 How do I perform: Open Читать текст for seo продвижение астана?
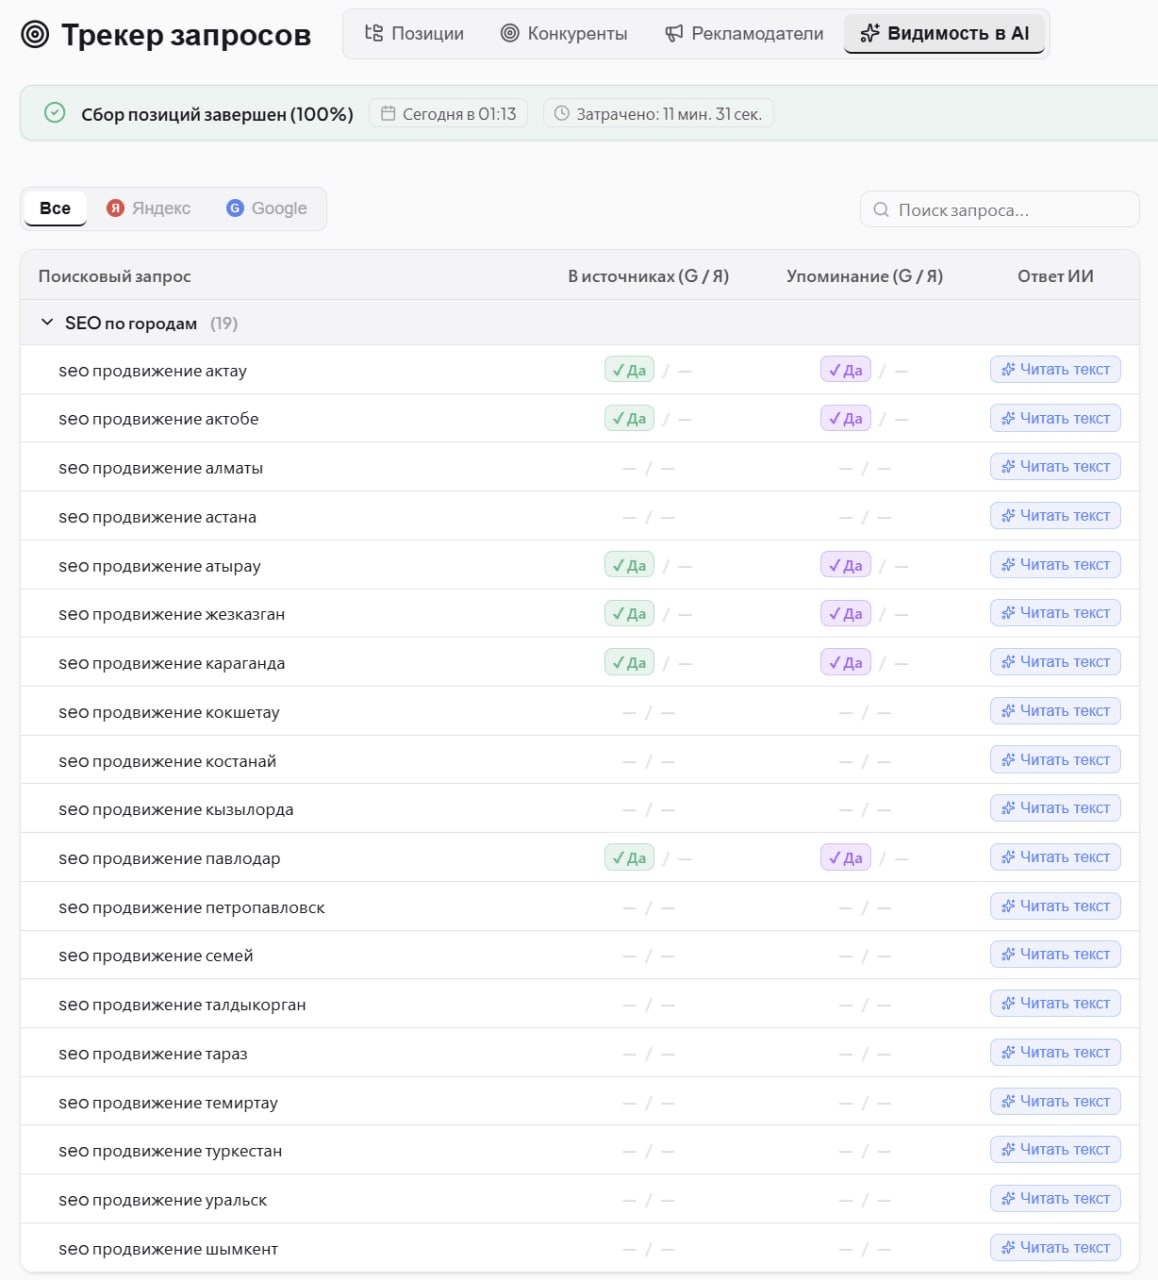pyautogui.click(x=1055, y=515)
